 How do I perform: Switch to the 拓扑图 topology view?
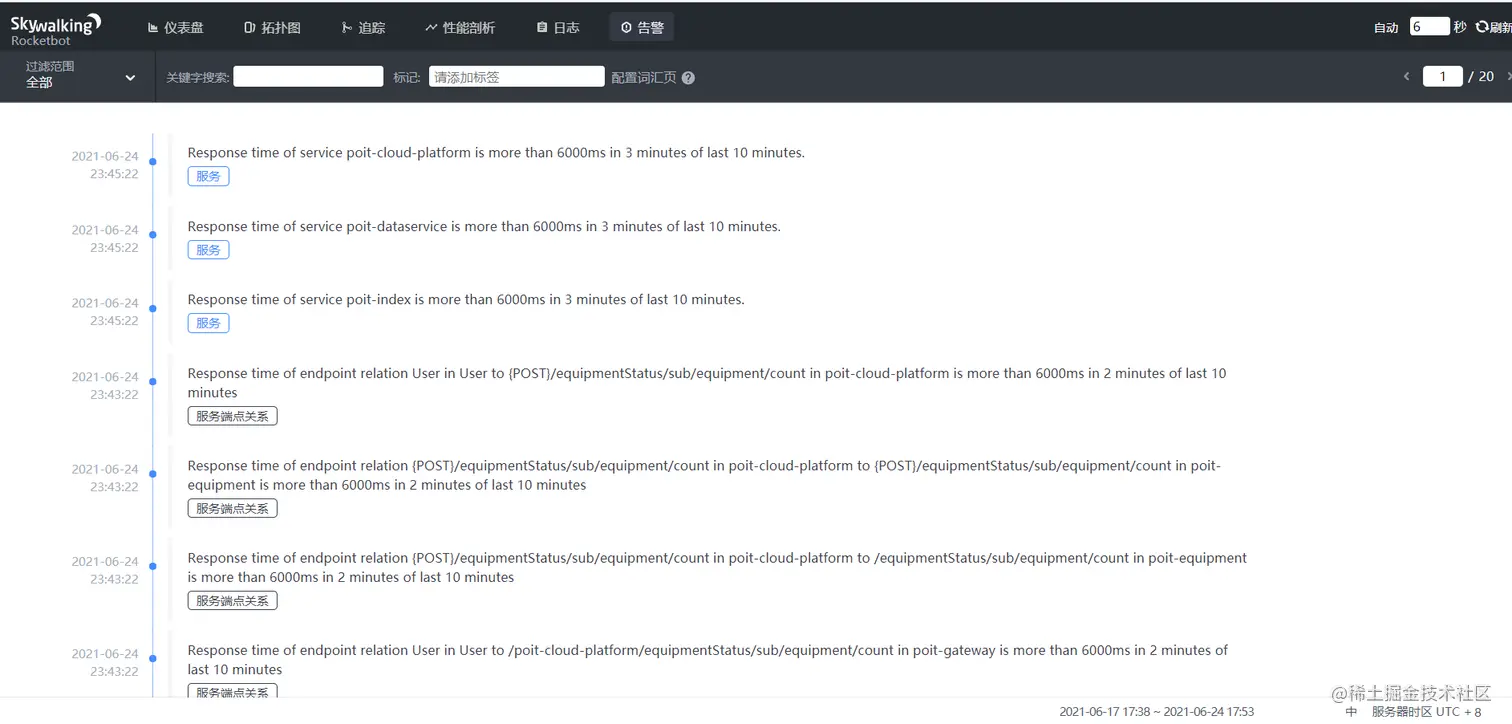click(272, 27)
